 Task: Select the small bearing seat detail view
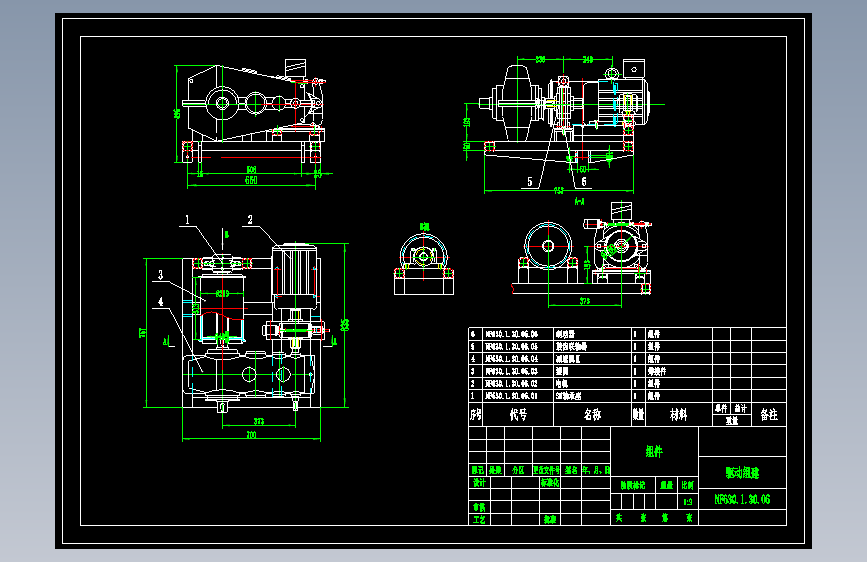[424, 264]
